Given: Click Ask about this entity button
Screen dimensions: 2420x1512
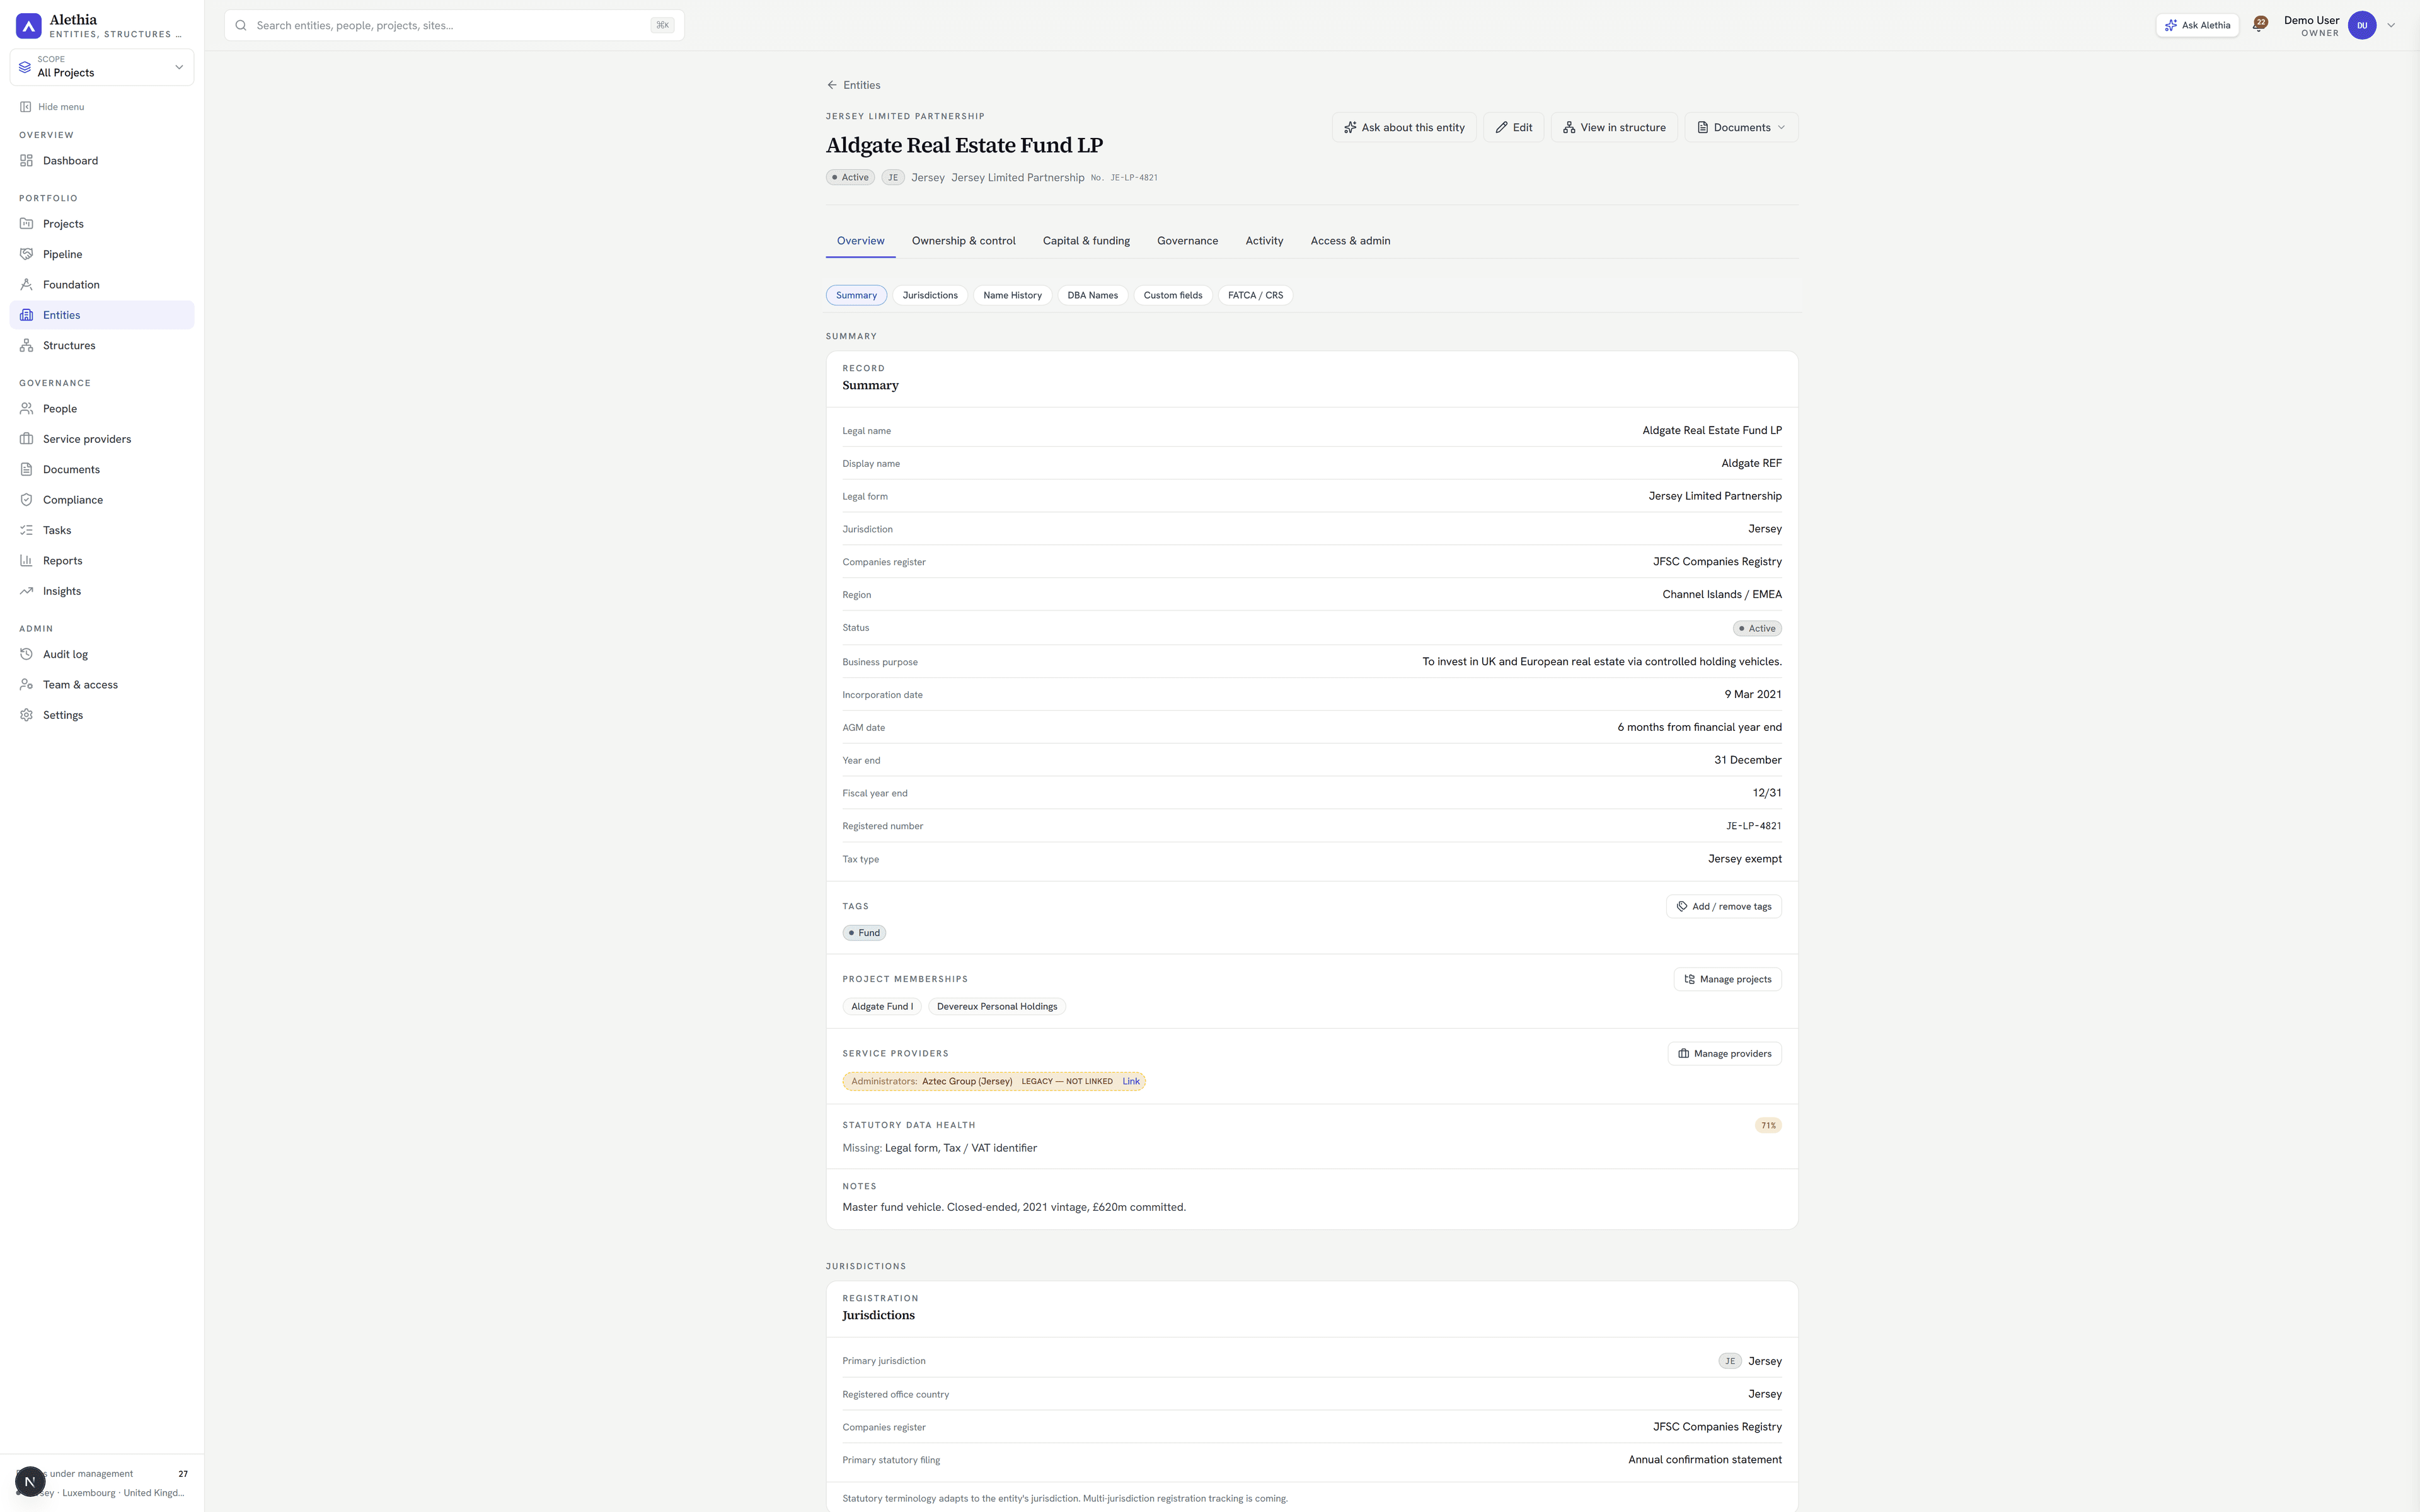Looking at the screenshot, I should pyautogui.click(x=1404, y=127).
